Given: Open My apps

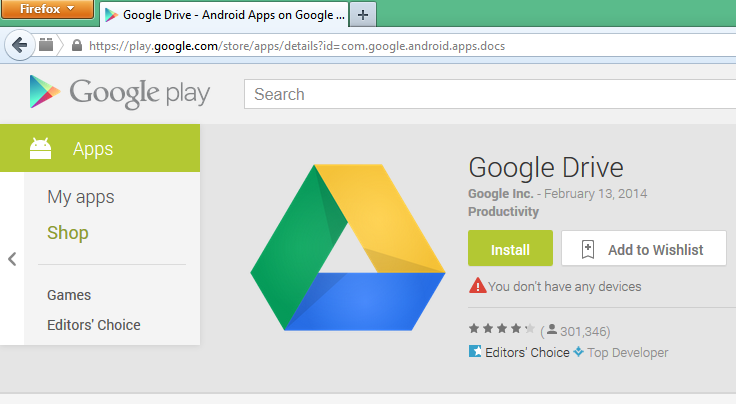Looking at the screenshot, I should click(x=81, y=197).
